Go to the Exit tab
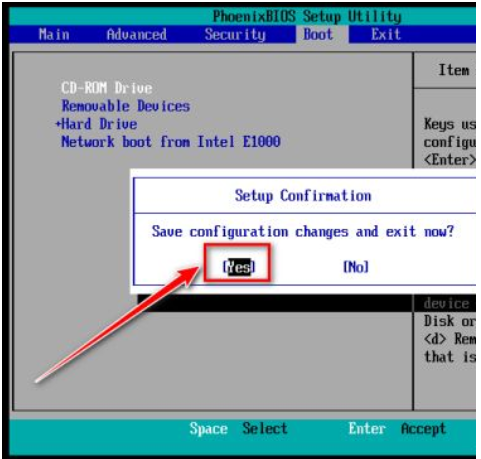 [386, 35]
